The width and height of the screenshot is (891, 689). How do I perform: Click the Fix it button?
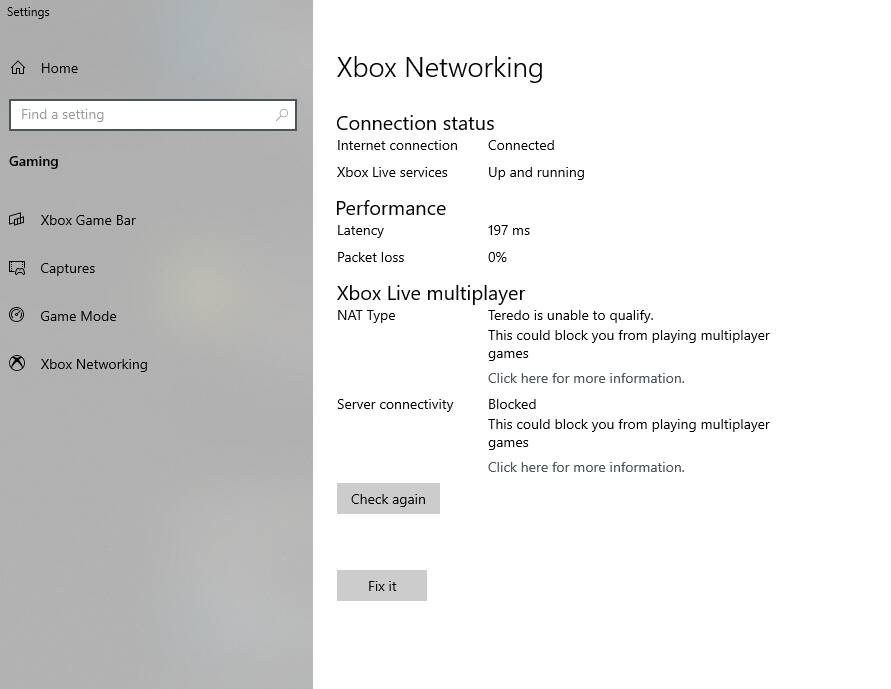click(382, 586)
